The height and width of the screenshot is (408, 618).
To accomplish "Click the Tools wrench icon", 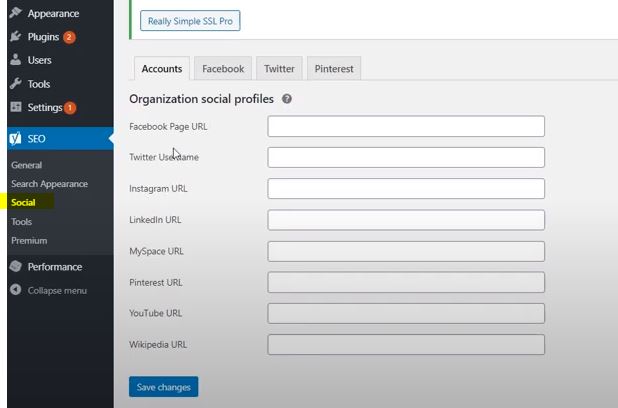I will (16, 84).
